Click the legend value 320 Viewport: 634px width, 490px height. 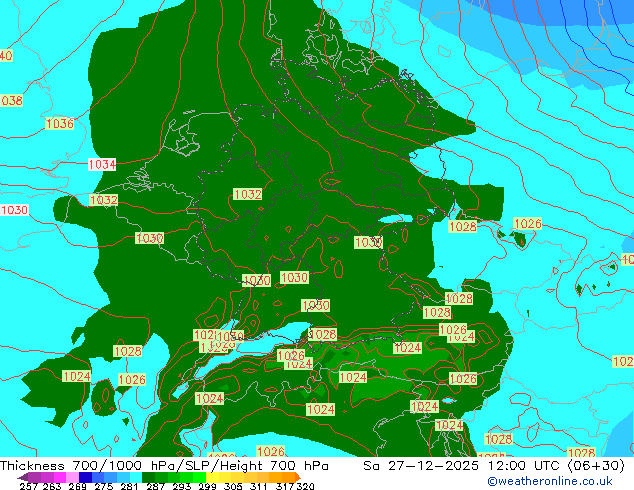pyautogui.click(x=306, y=486)
